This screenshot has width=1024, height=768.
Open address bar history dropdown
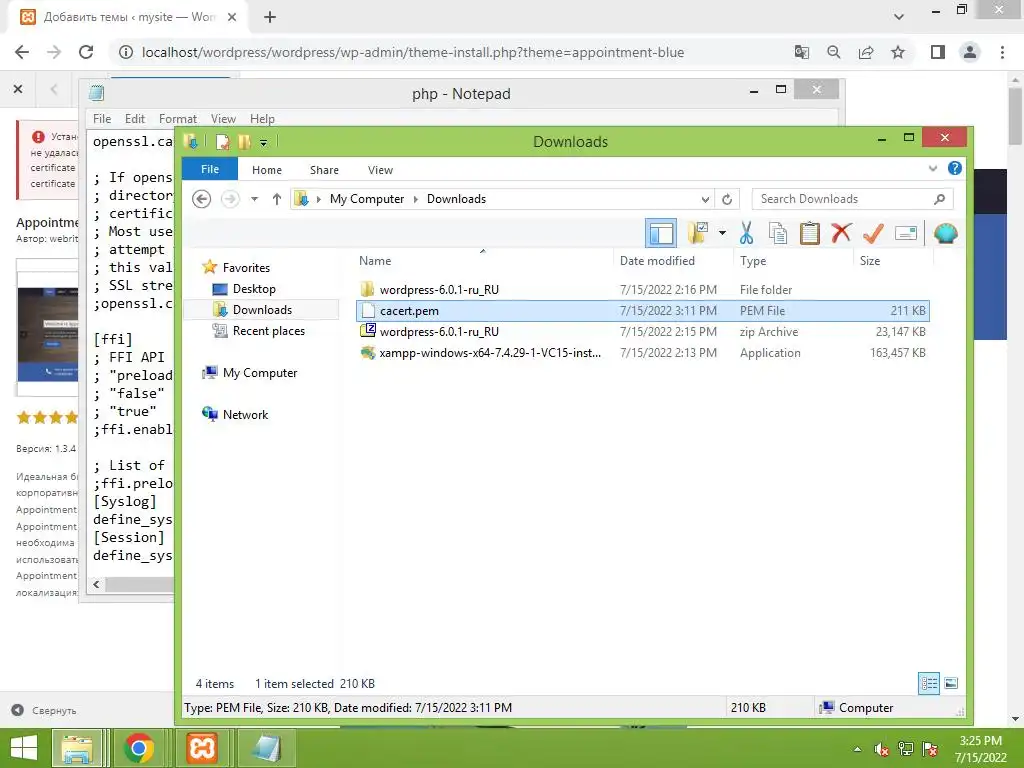click(x=705, y=199)
